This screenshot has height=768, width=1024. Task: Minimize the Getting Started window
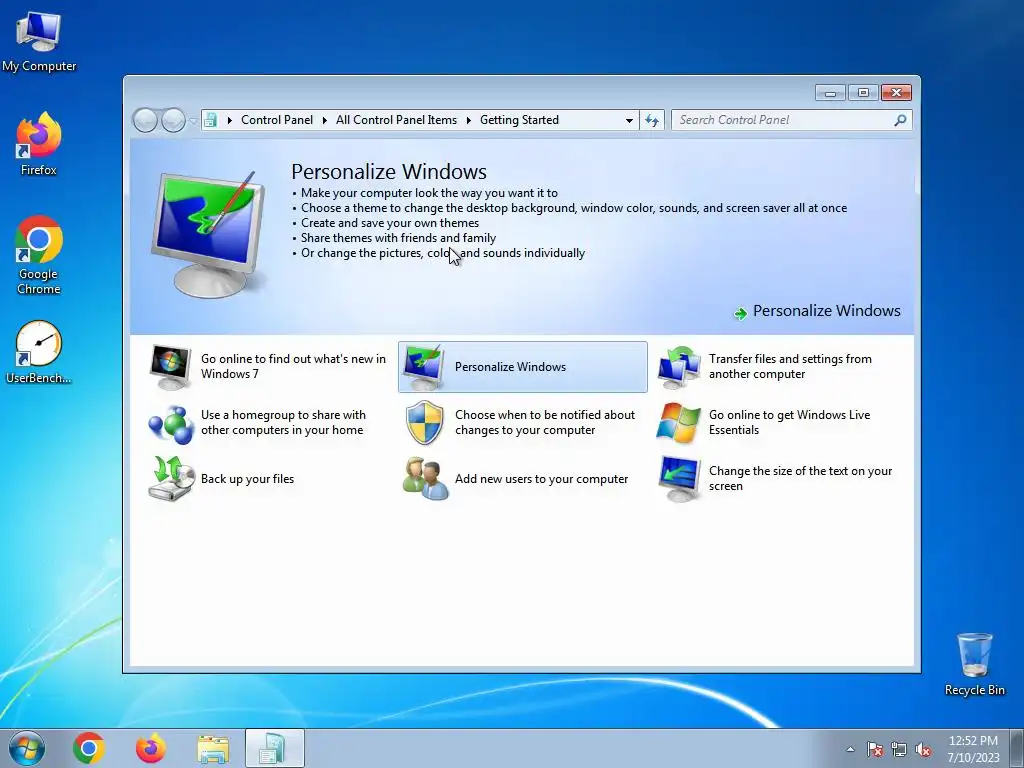(830, 93)
